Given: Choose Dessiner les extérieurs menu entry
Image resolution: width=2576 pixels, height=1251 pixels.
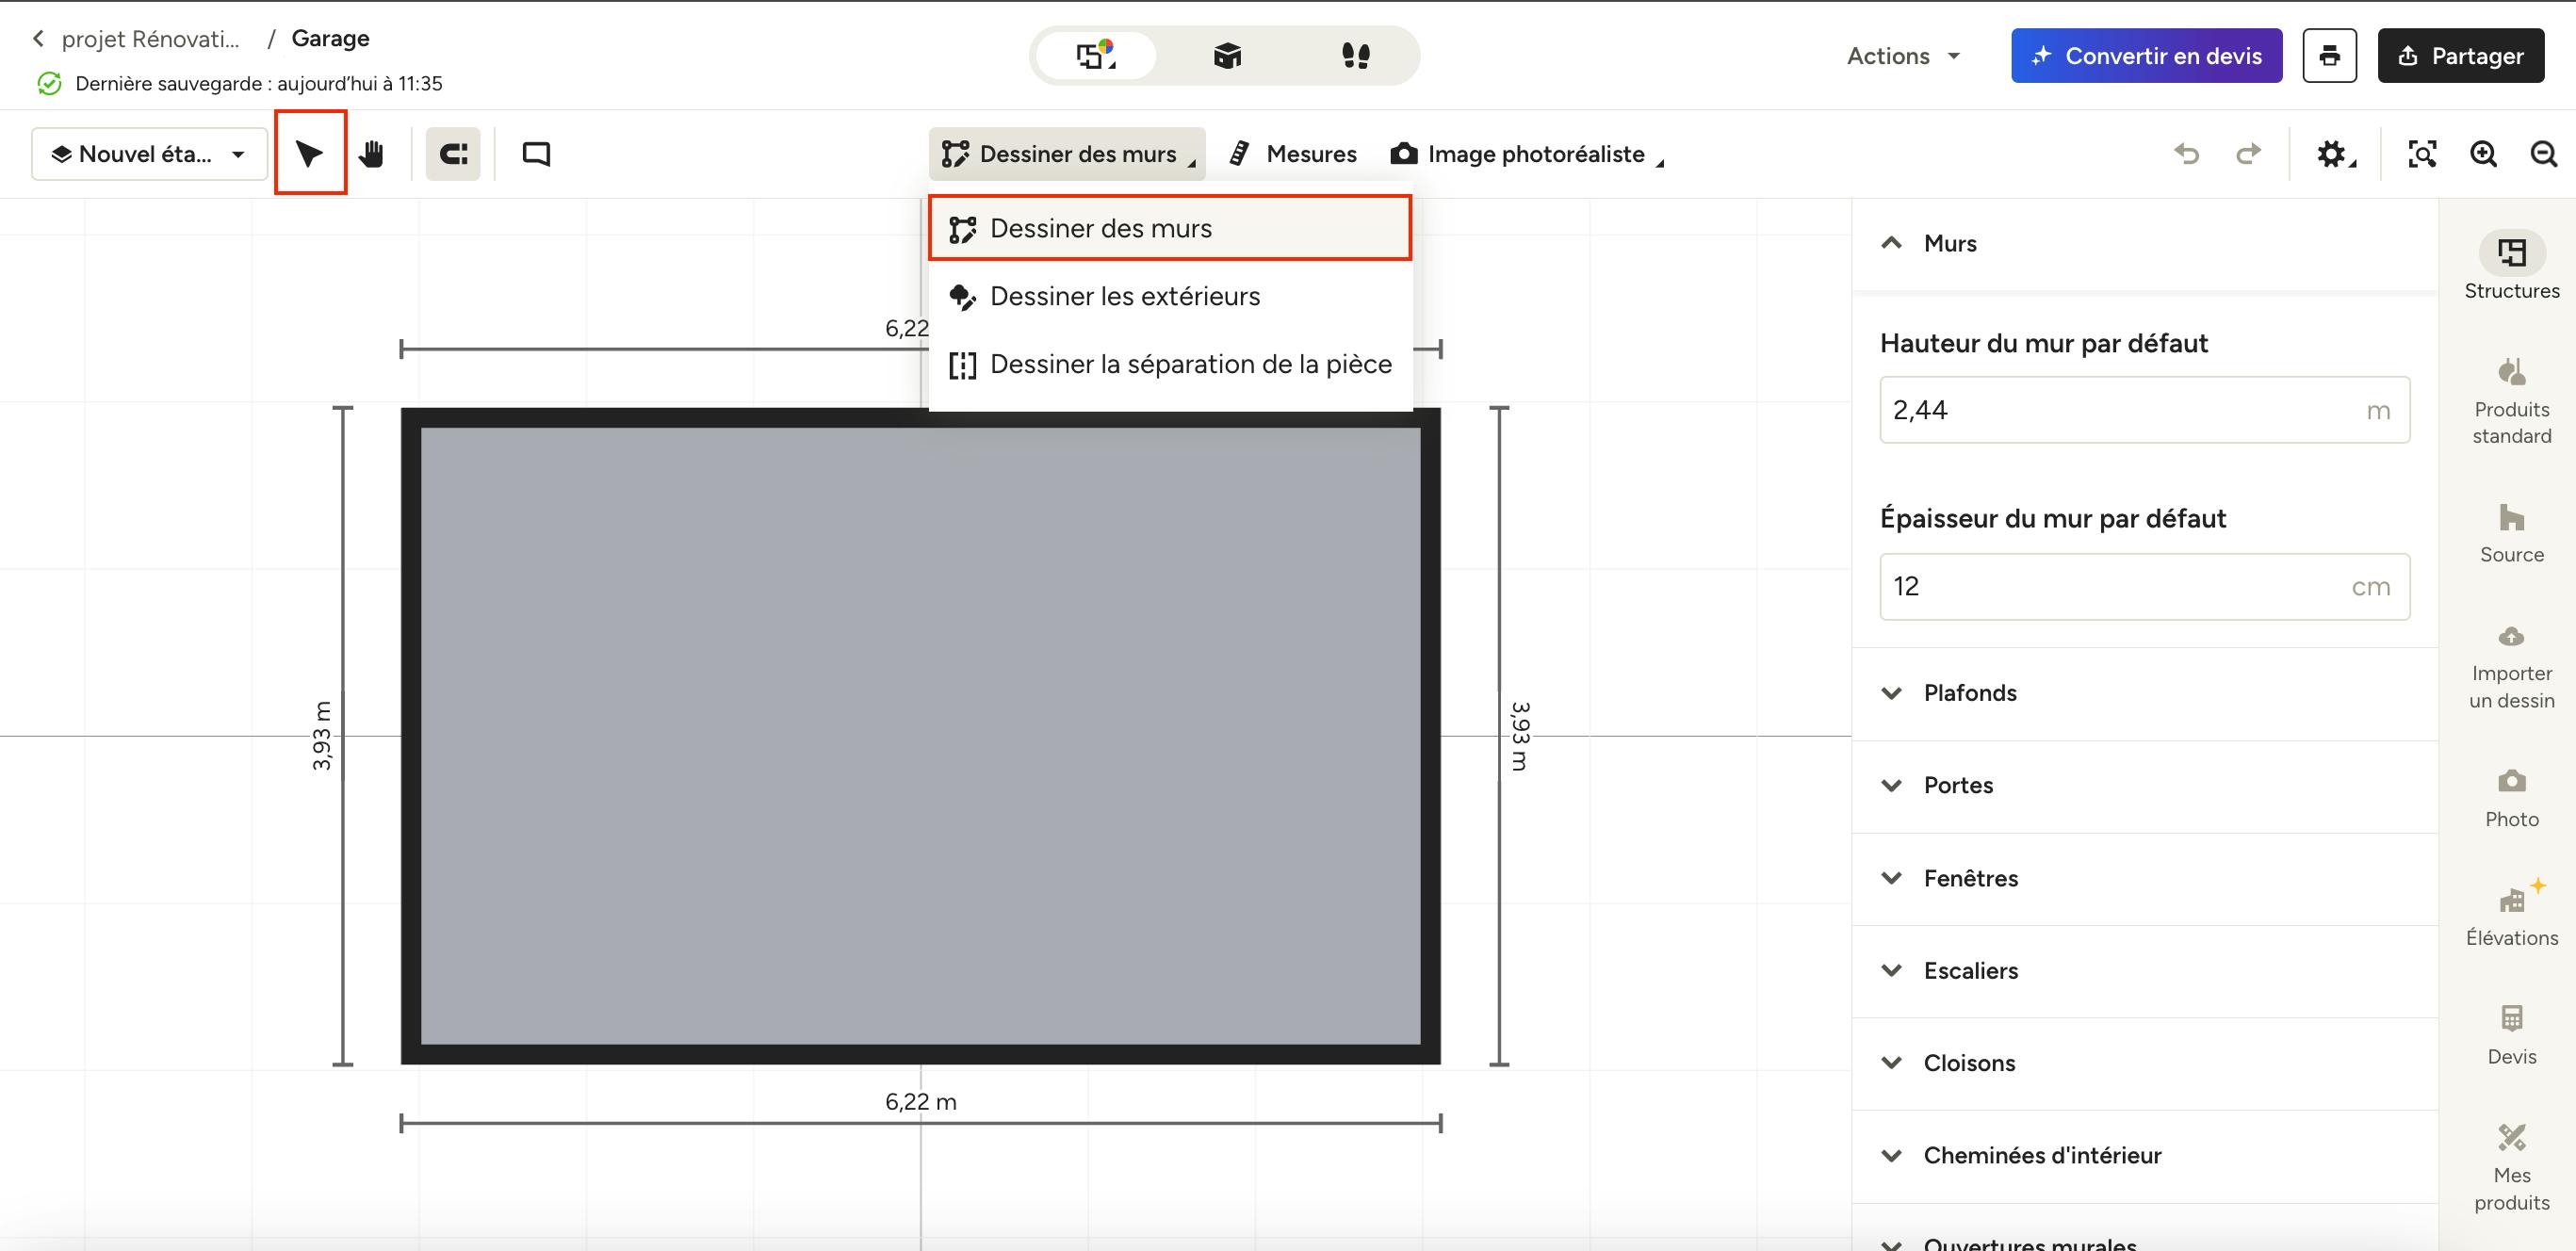Looking at the screenshot, I should (1170, 296).
